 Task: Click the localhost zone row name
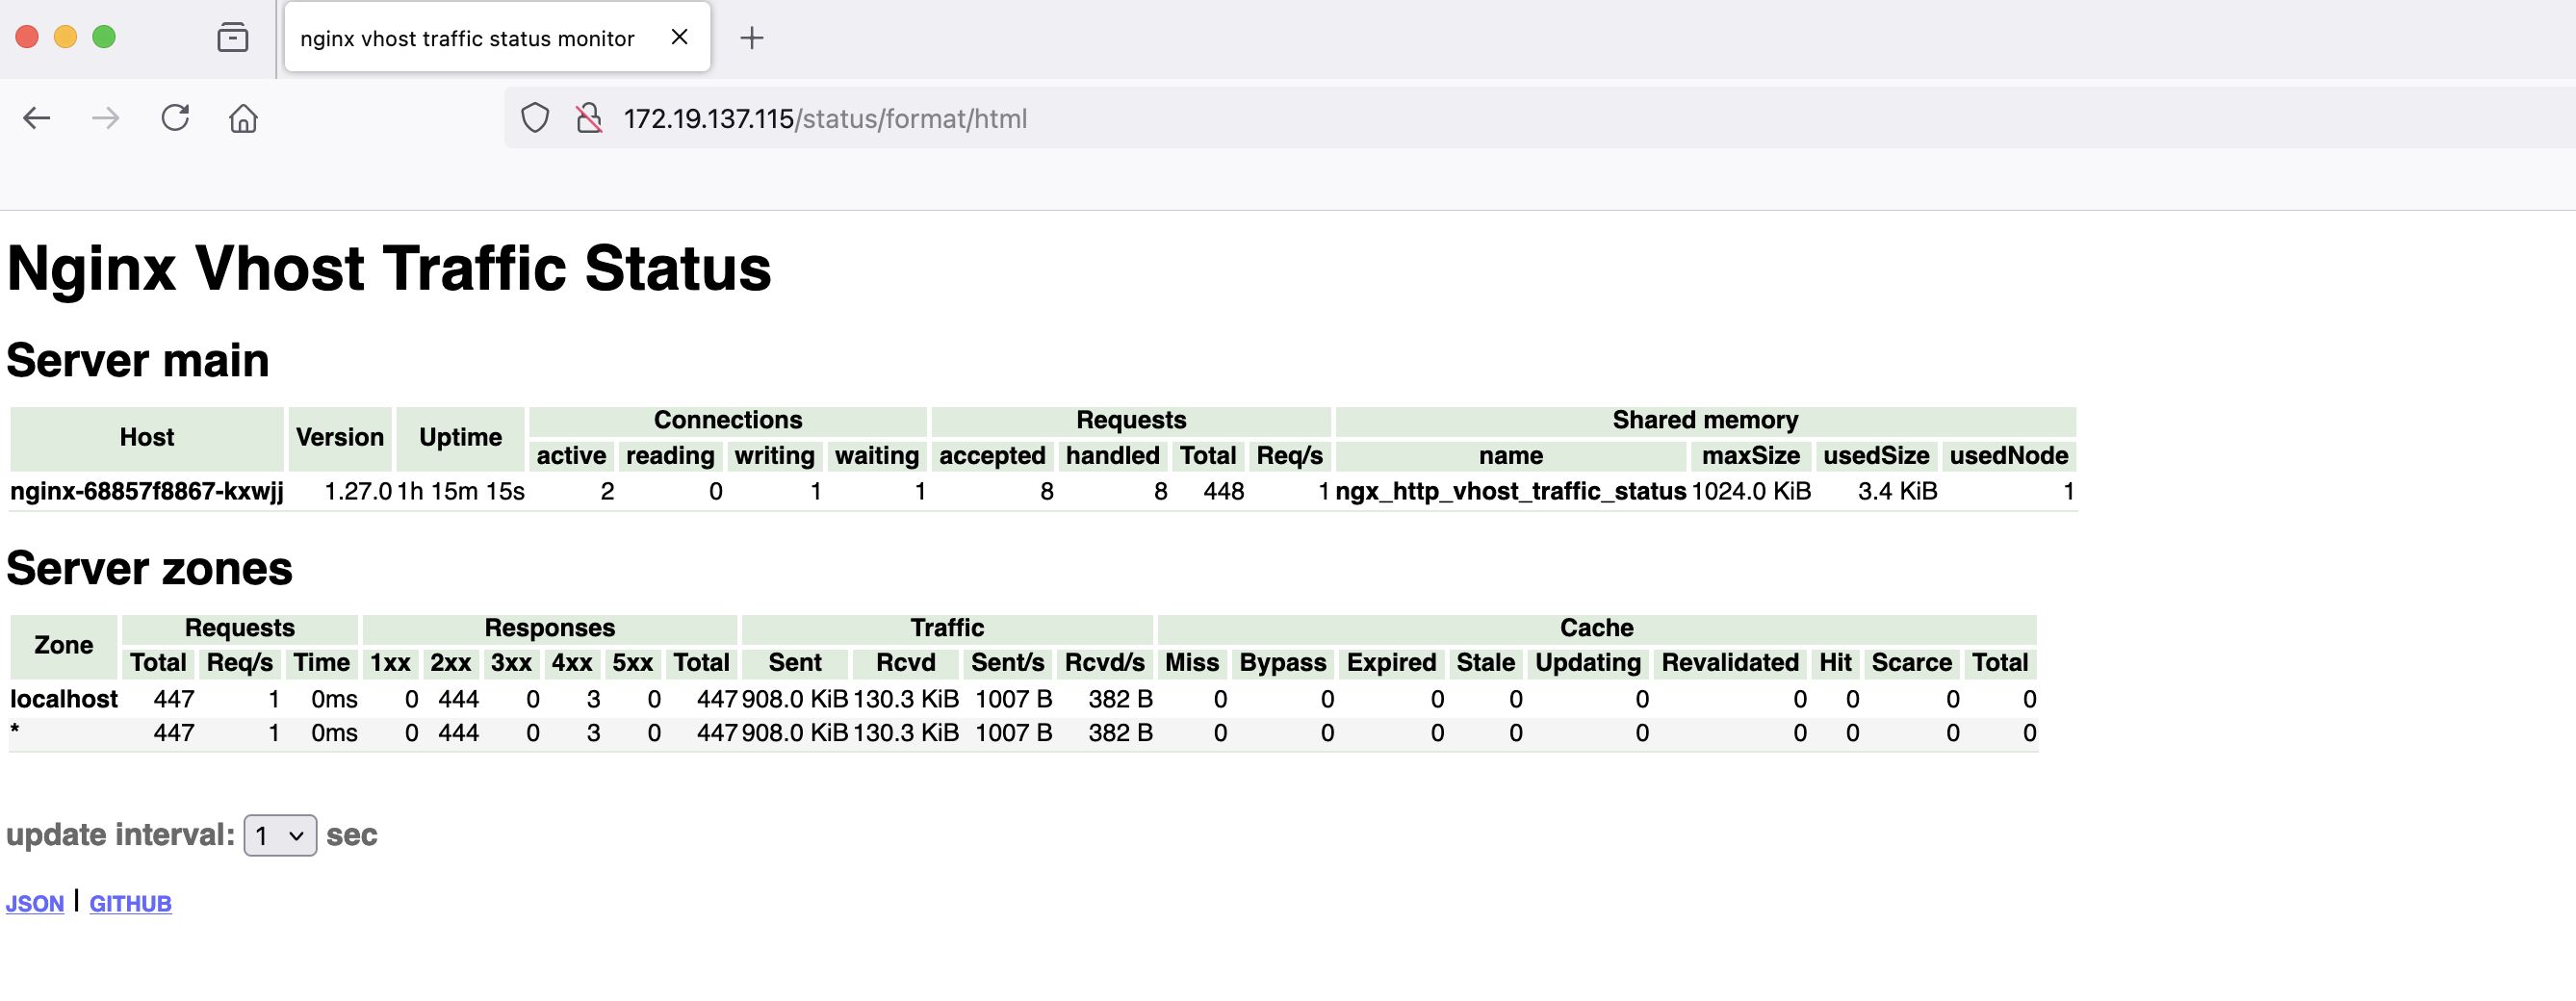coord(64,699)
